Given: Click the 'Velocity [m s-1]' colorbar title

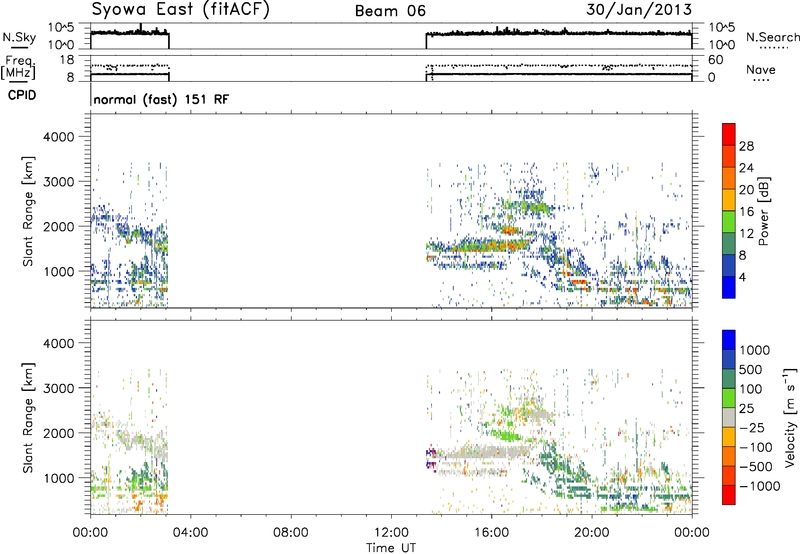Looking at the screenshot, I should (x=790, y=417).
